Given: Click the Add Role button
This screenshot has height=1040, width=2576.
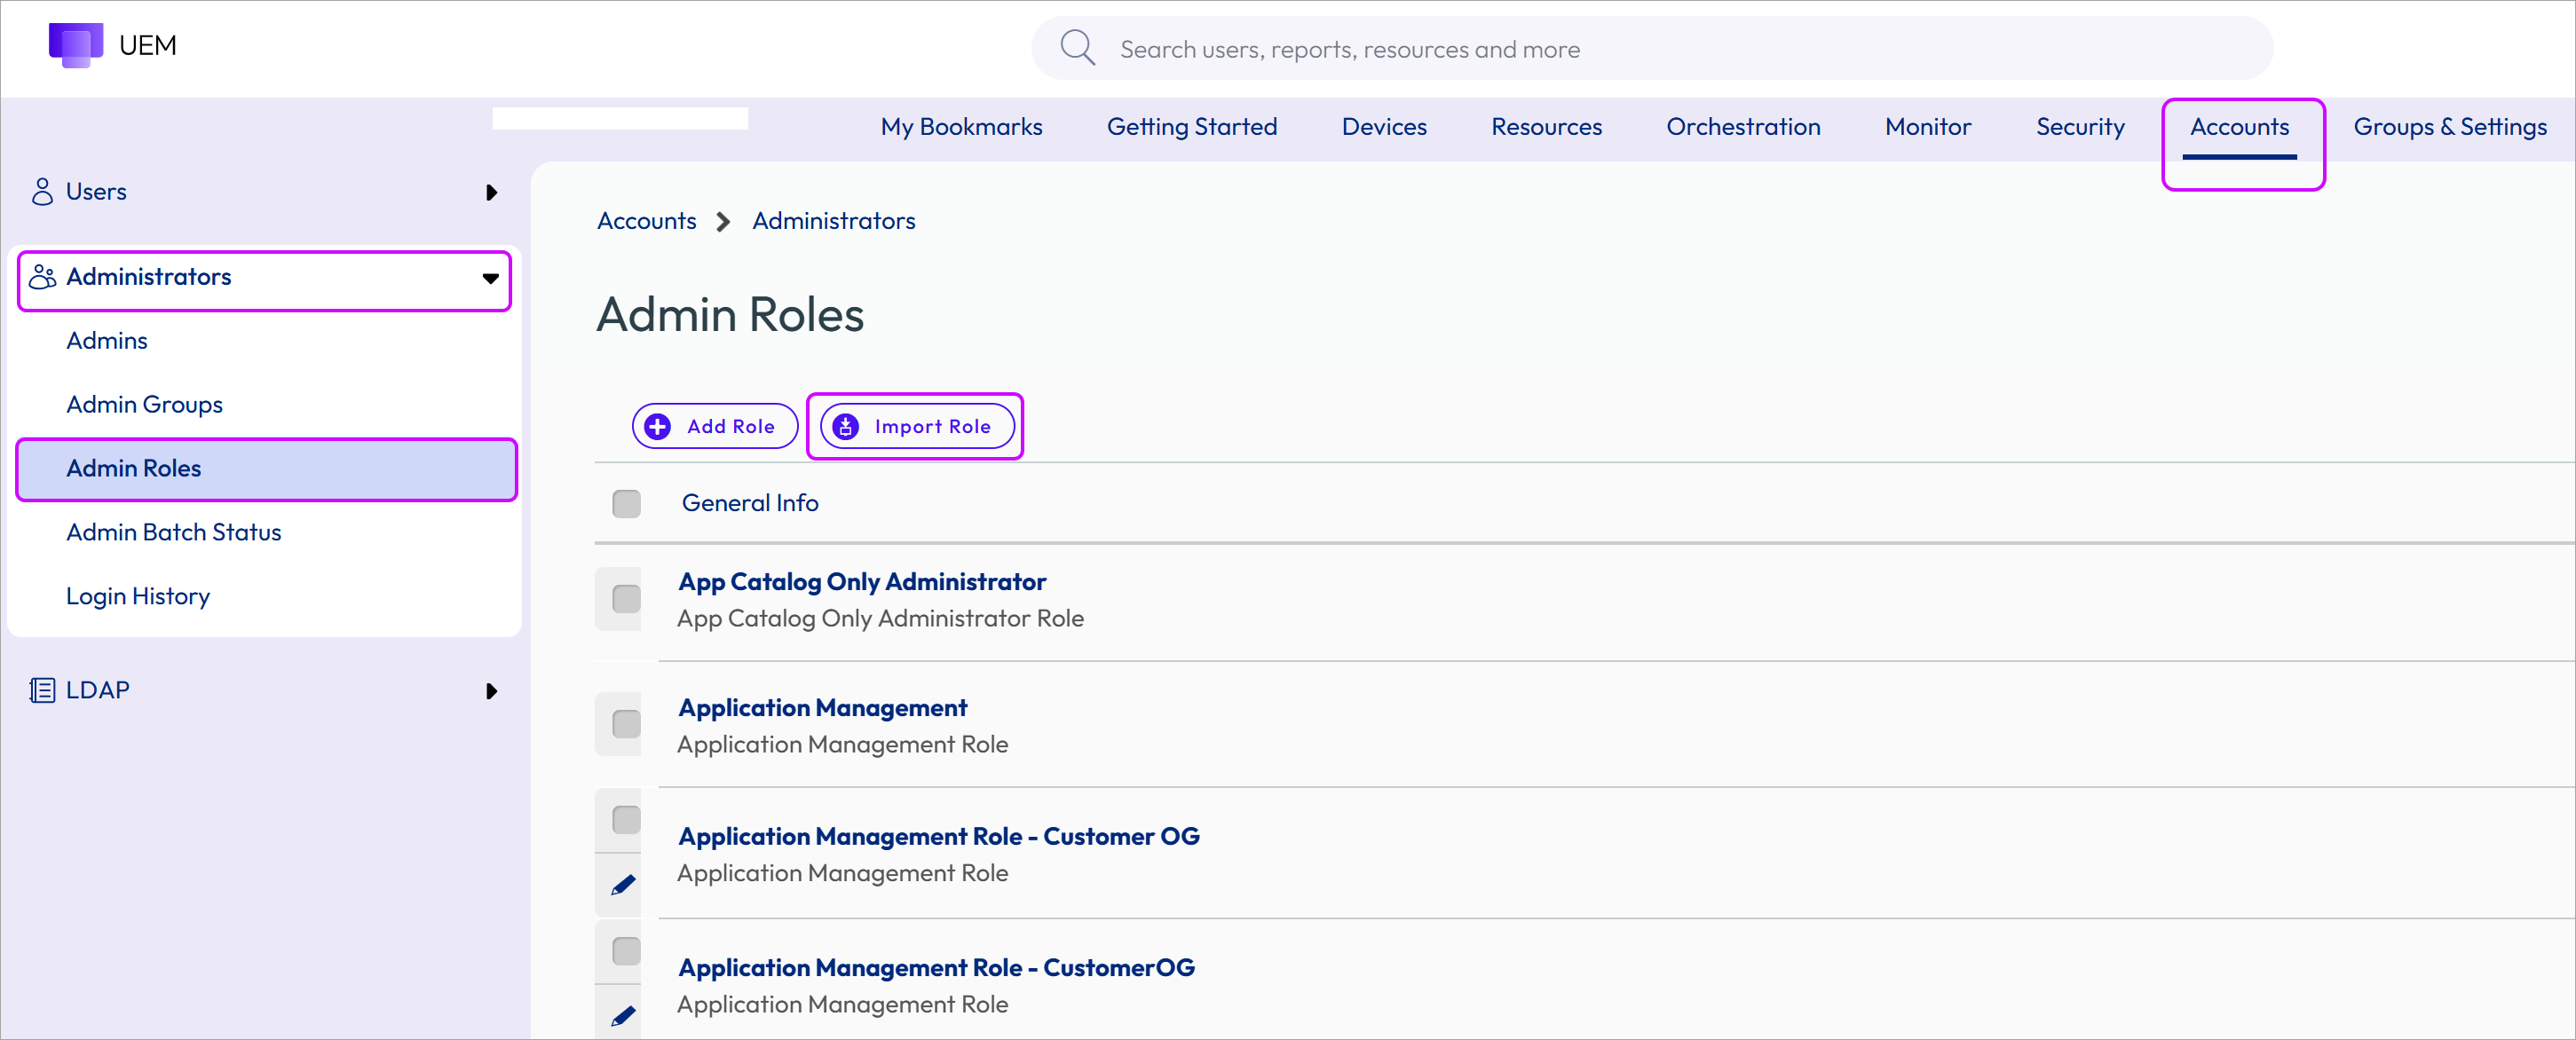Looking at the screenshot, I should click(714, 426).
